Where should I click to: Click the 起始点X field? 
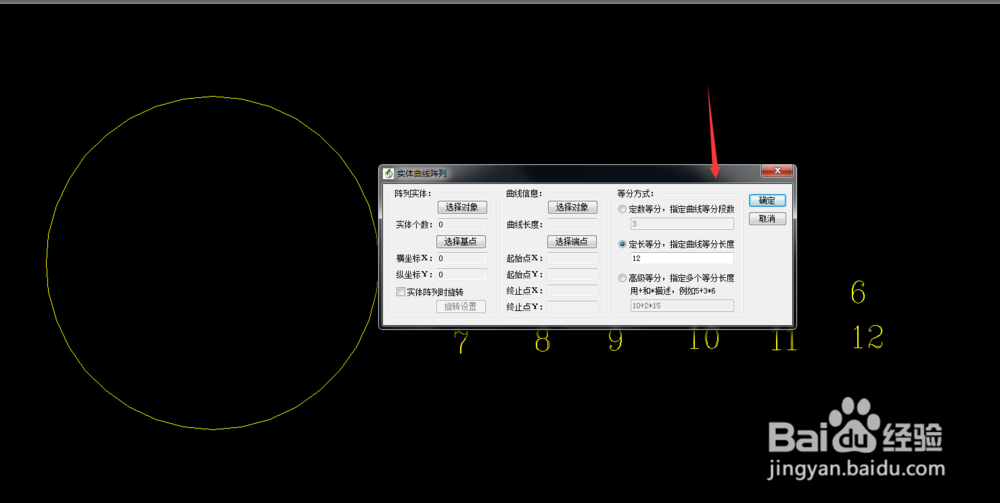coord(573,258)
